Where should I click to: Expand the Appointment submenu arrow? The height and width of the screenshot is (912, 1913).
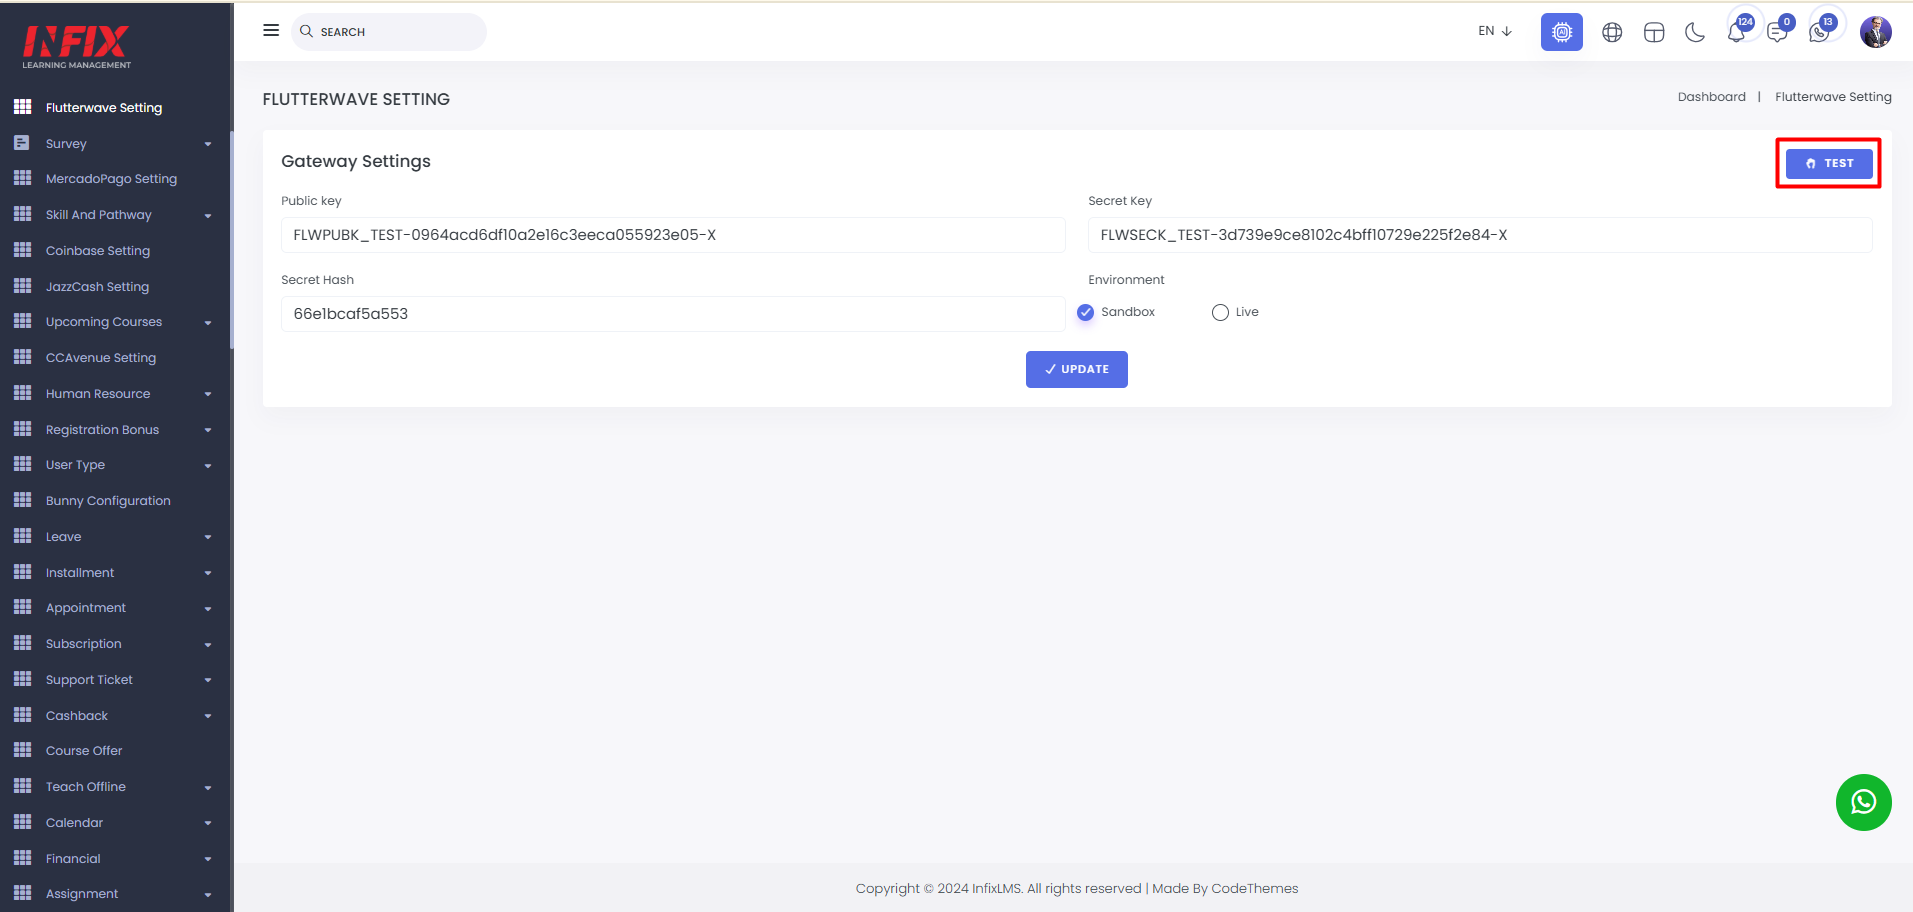click(208, 608)
